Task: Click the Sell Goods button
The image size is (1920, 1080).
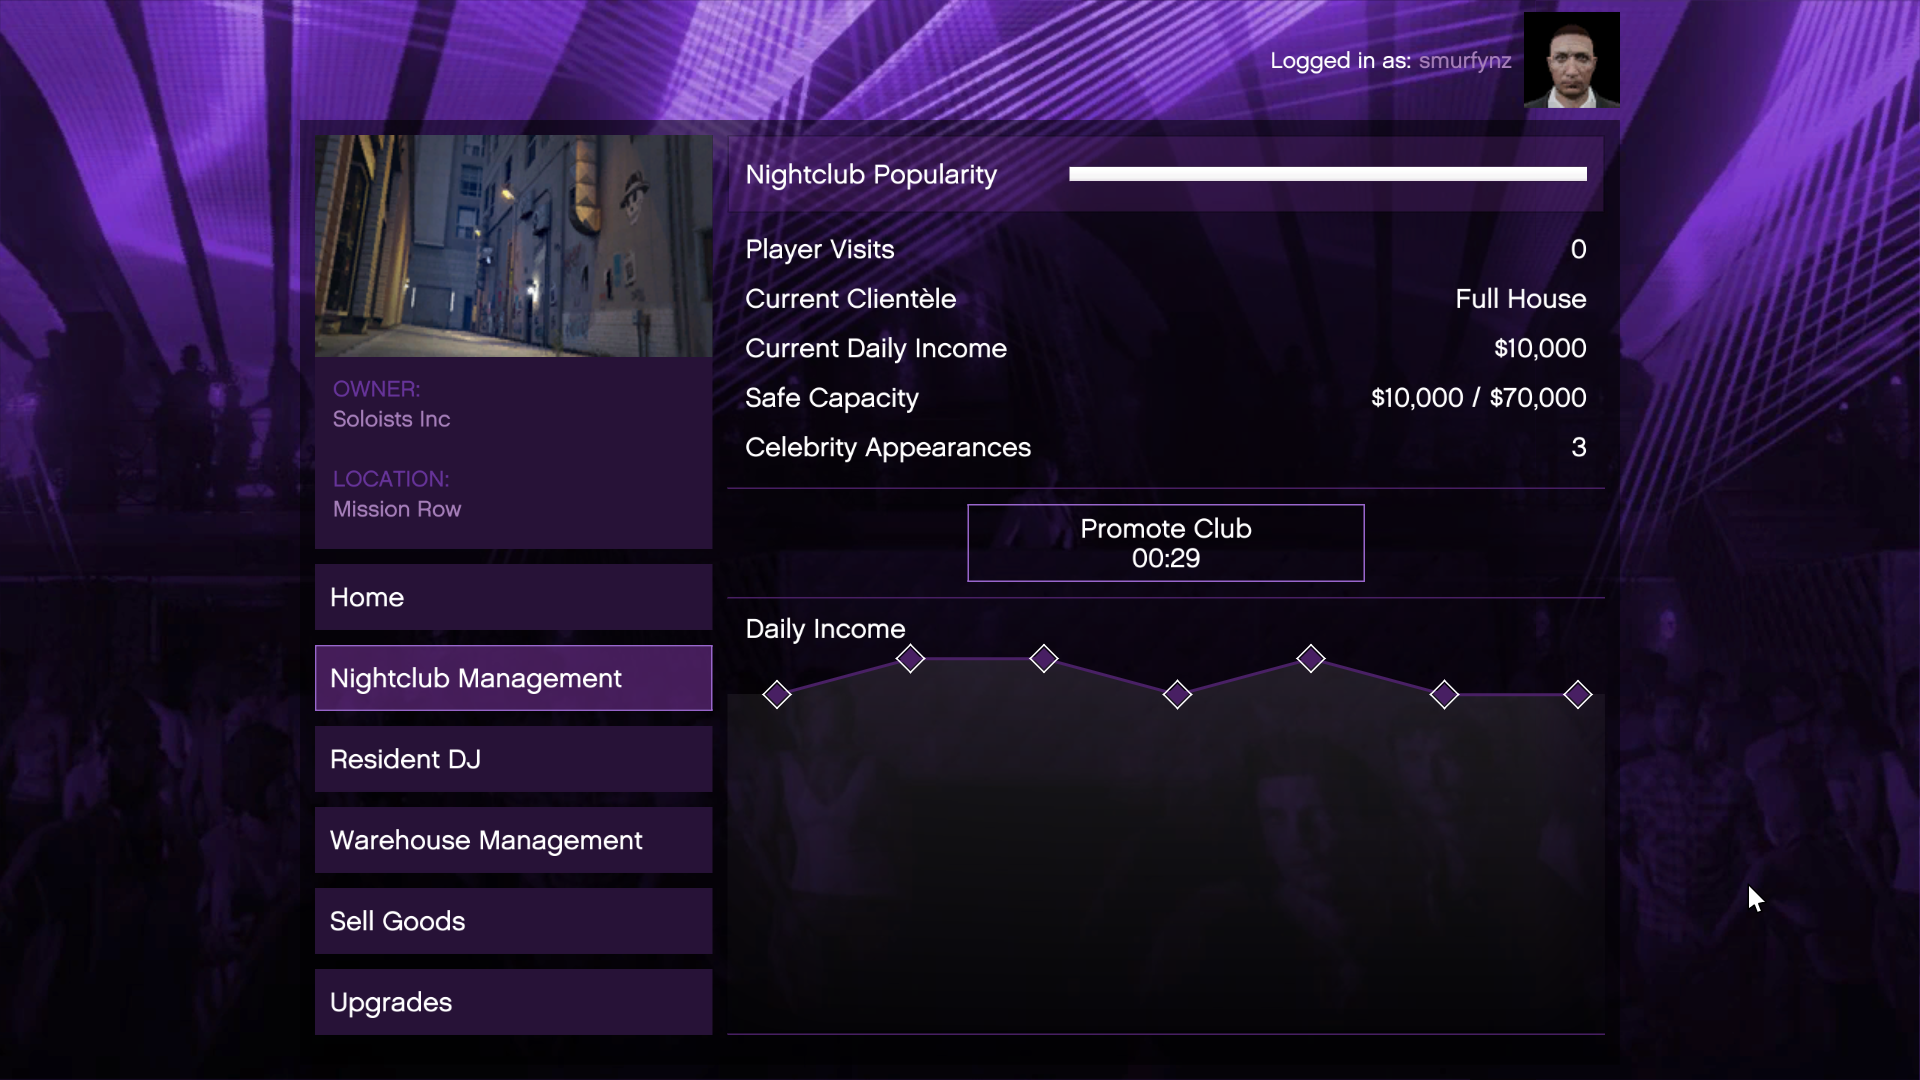Action: coord(513,920)
